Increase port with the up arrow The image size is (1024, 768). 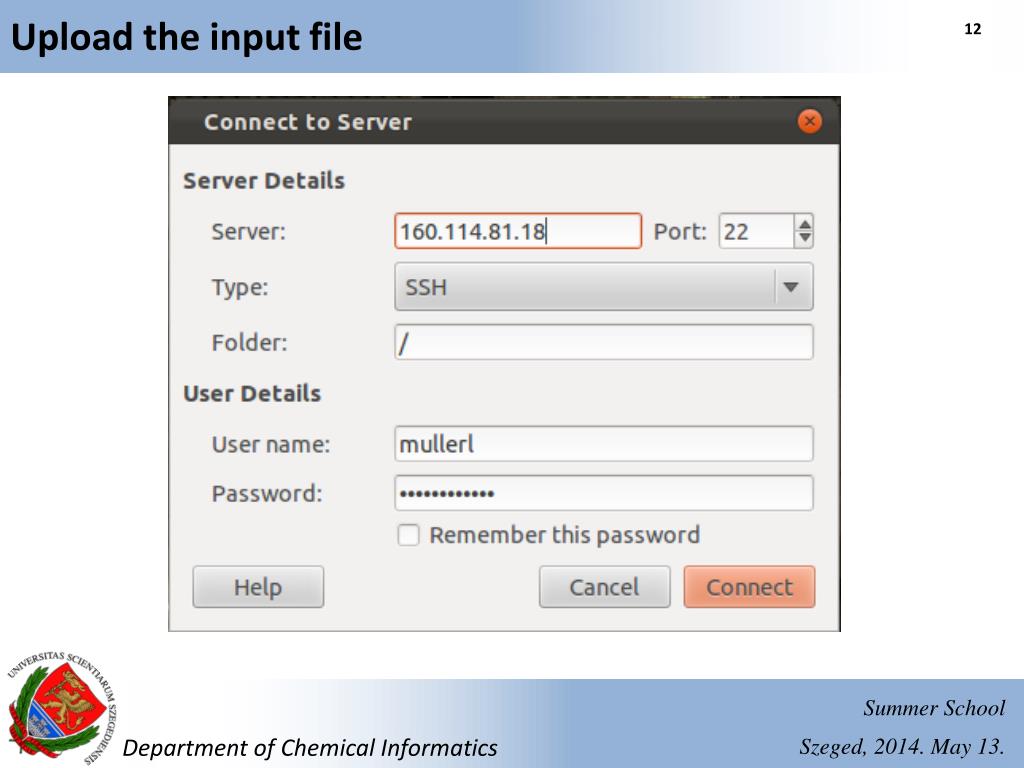(804, 224)
